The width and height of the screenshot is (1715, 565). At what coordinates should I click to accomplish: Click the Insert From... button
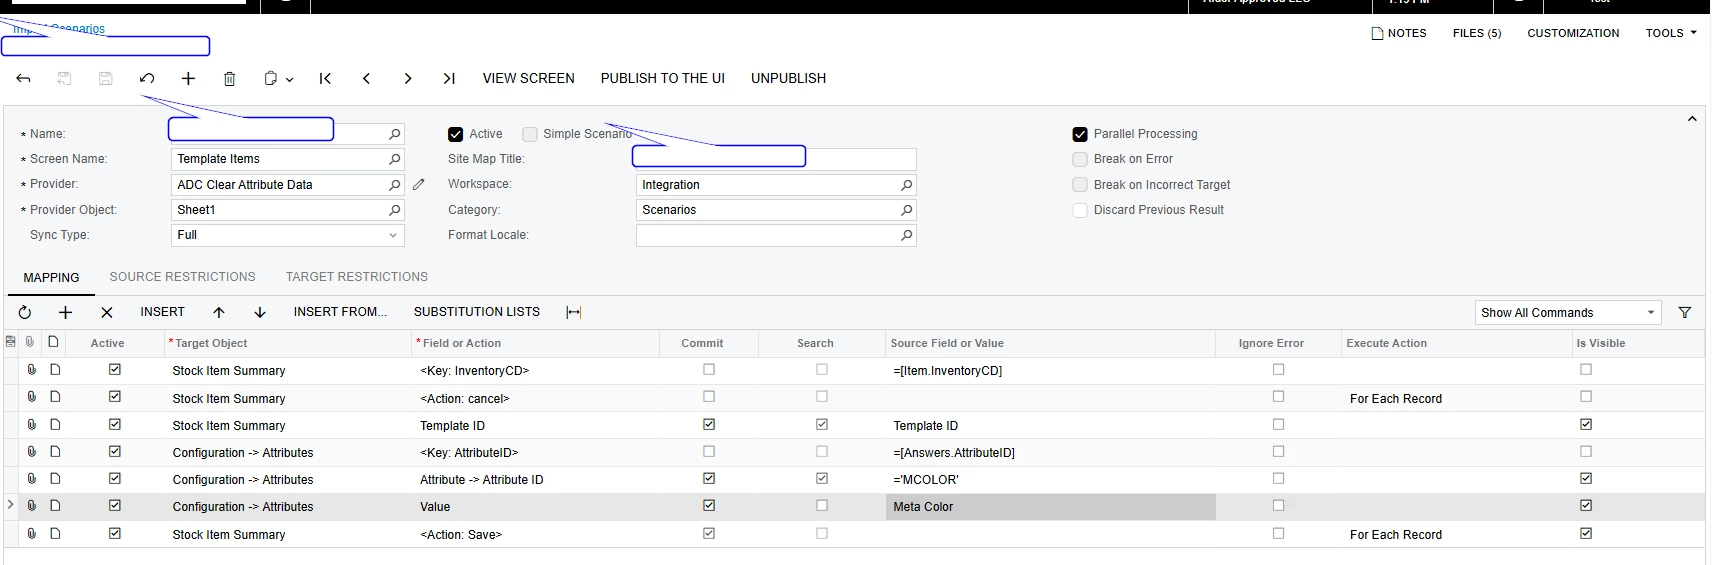[x=340, y=312]
